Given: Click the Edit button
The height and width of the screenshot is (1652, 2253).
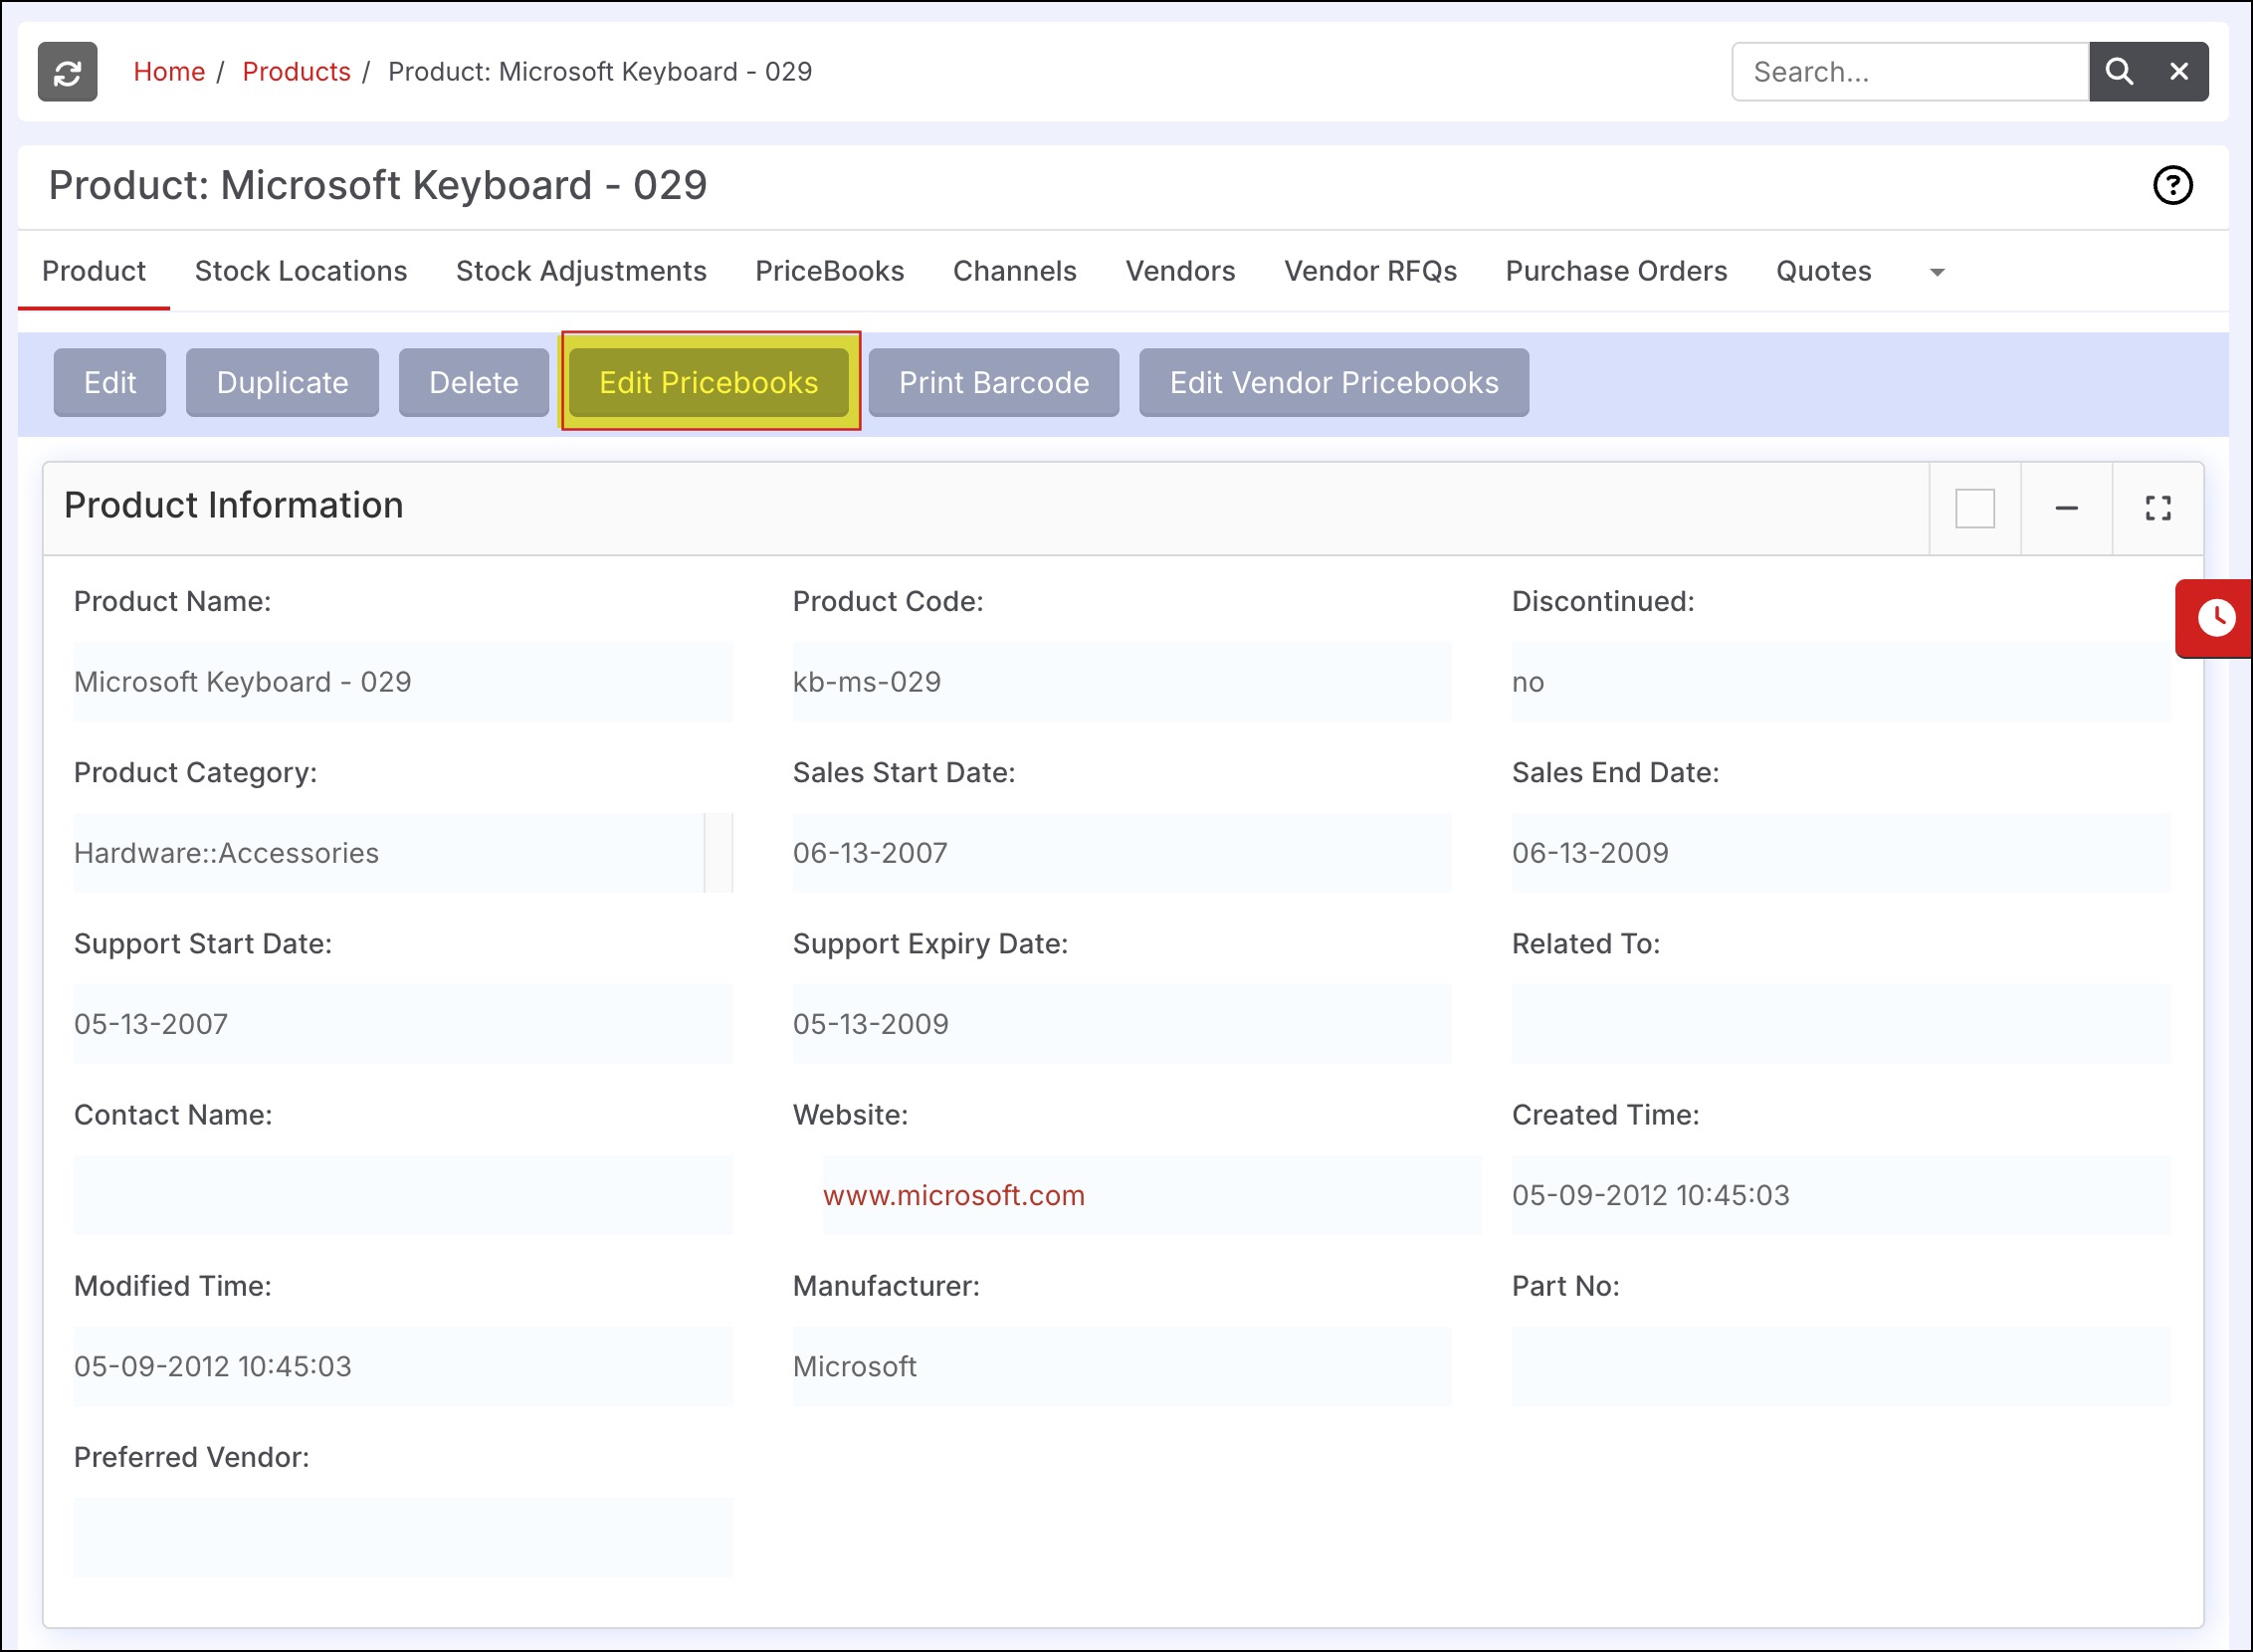Looking at the screenshot, I should pos(110,382).
